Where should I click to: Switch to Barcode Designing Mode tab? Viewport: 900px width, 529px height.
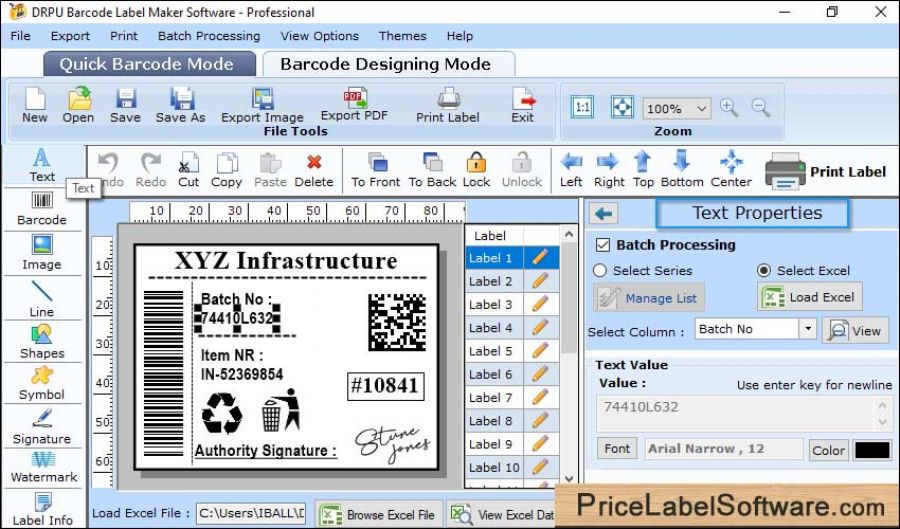(x=388, y=64)
